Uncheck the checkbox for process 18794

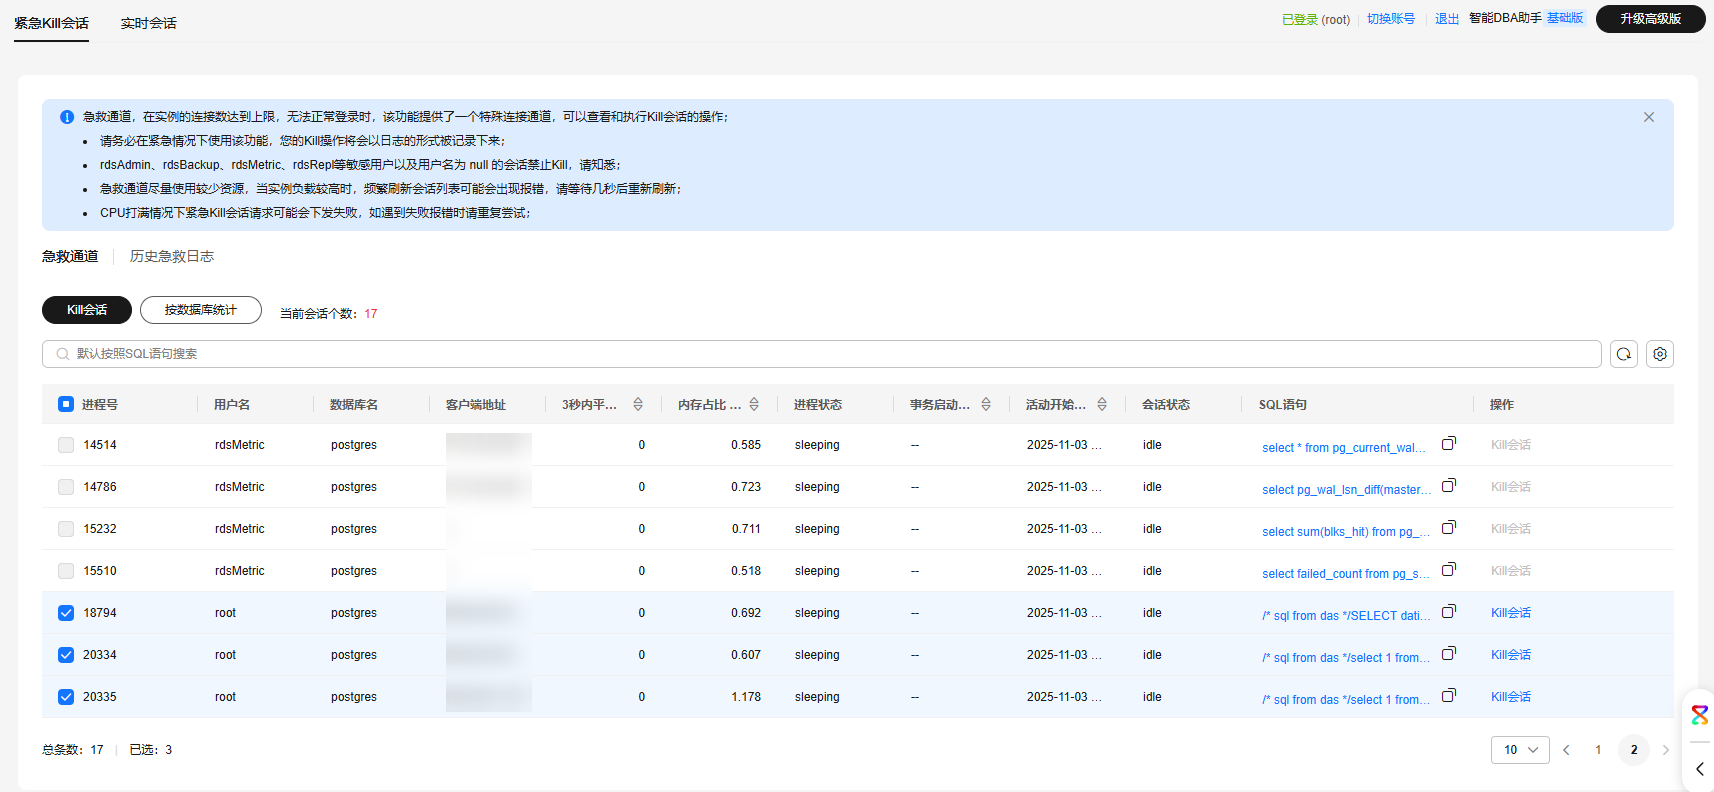66,613
